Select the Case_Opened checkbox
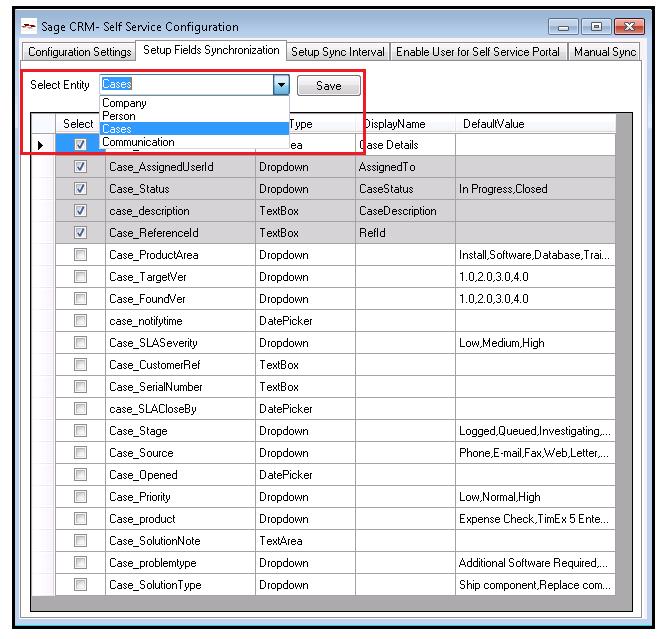668x639 pixels. pos(80,475)
